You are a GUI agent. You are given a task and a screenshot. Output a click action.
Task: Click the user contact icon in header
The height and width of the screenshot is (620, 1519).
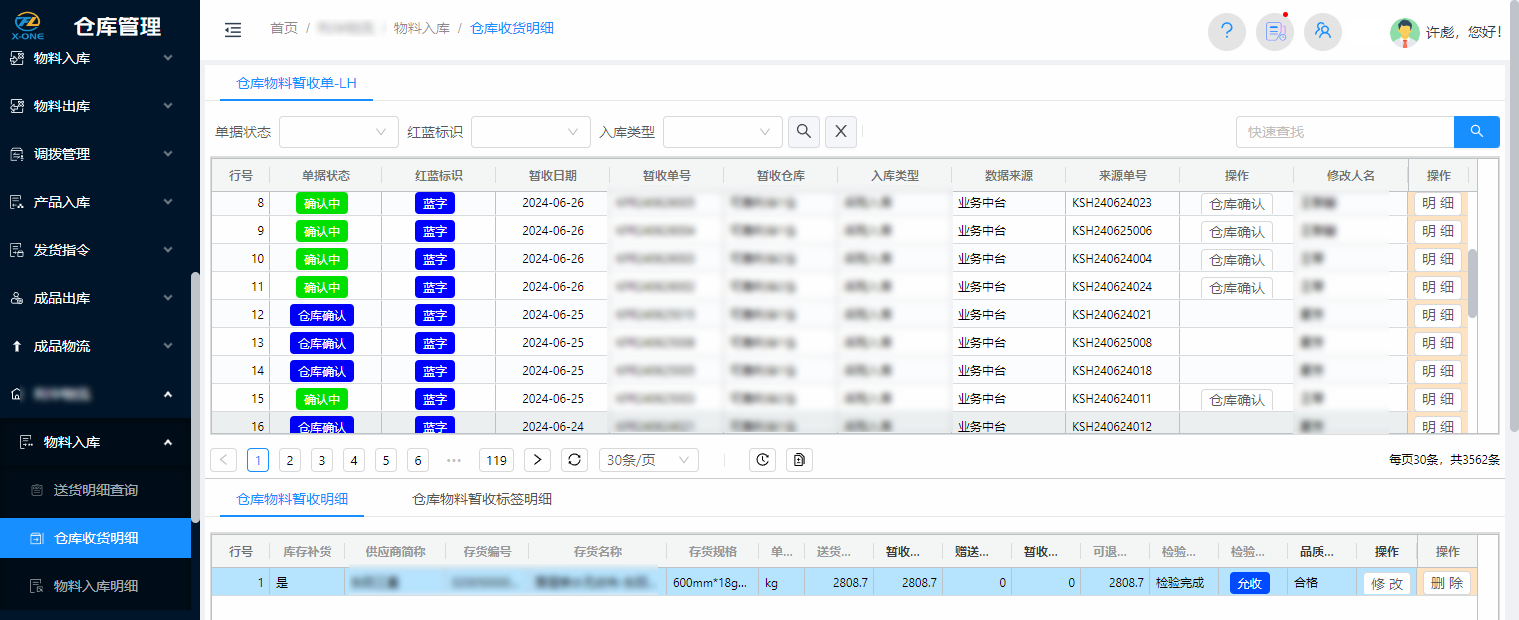[x=1323, y=31]
